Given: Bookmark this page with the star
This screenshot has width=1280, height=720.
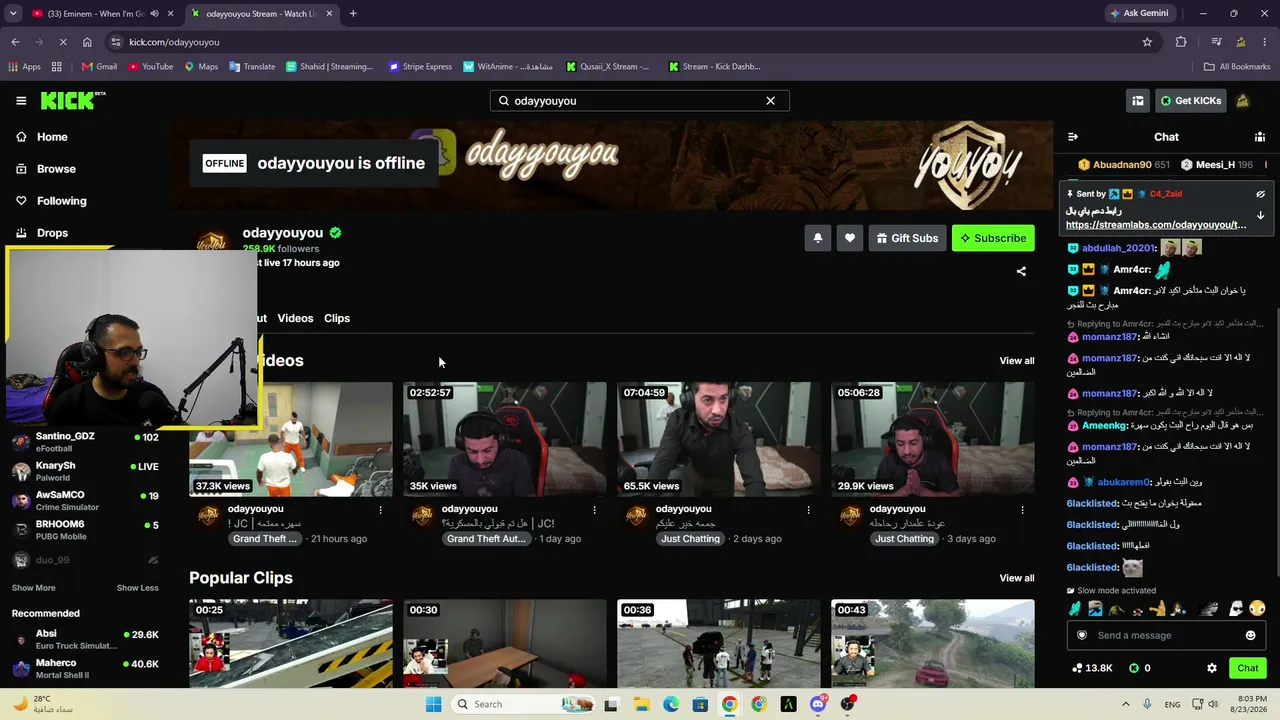Looking at the screenshot, I should pos(1147,42).
